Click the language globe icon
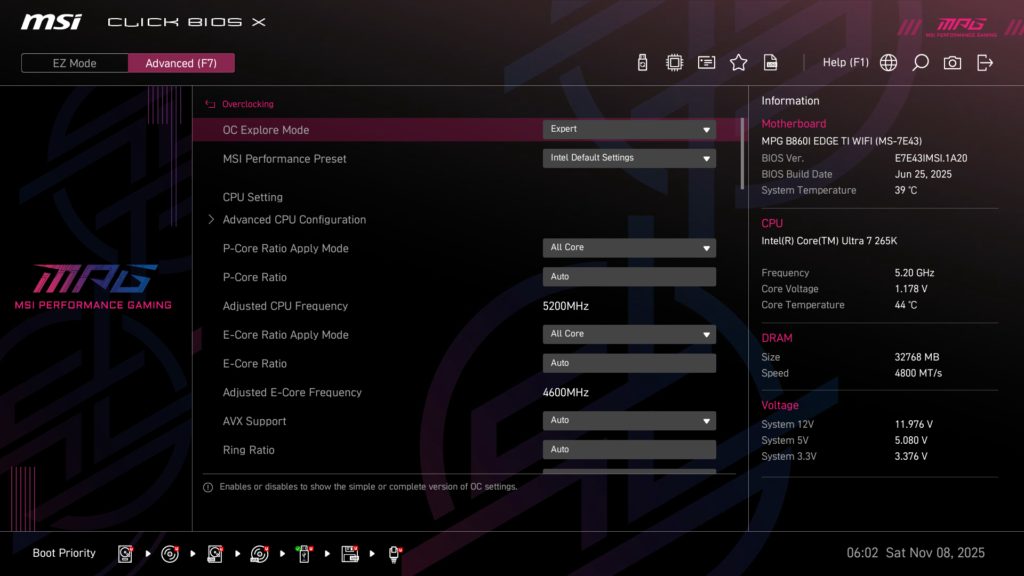 coord(887,61)
